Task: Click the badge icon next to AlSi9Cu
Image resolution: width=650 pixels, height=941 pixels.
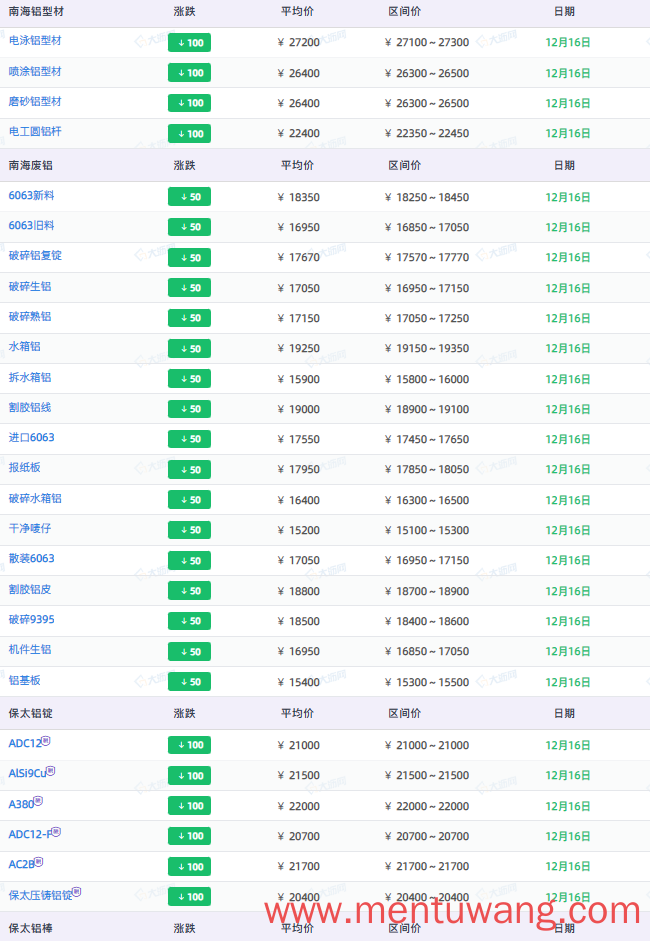Action: pos(51,771)
